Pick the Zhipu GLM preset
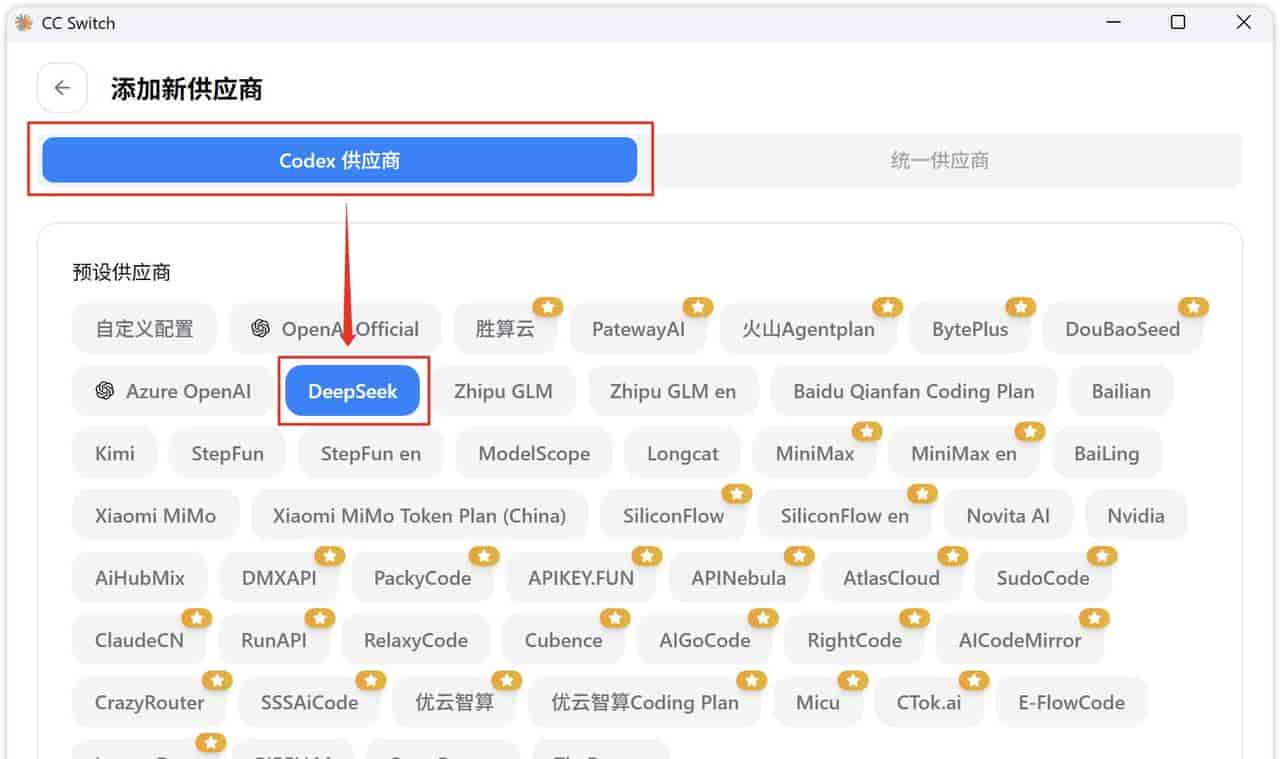 click(x=503, y=391)
